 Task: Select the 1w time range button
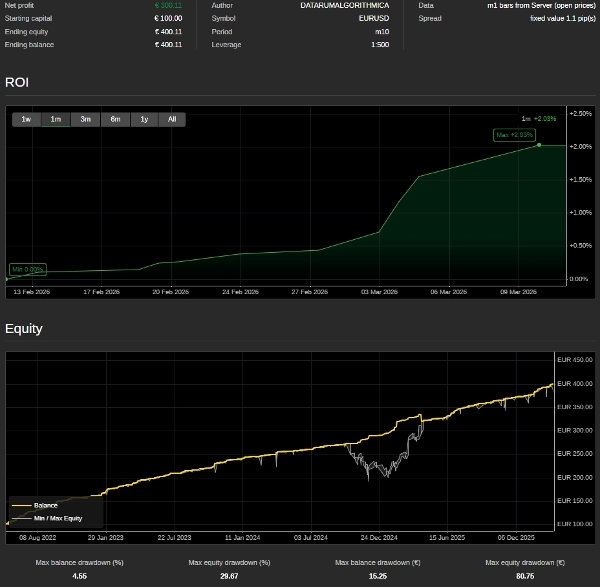point(26,119)
